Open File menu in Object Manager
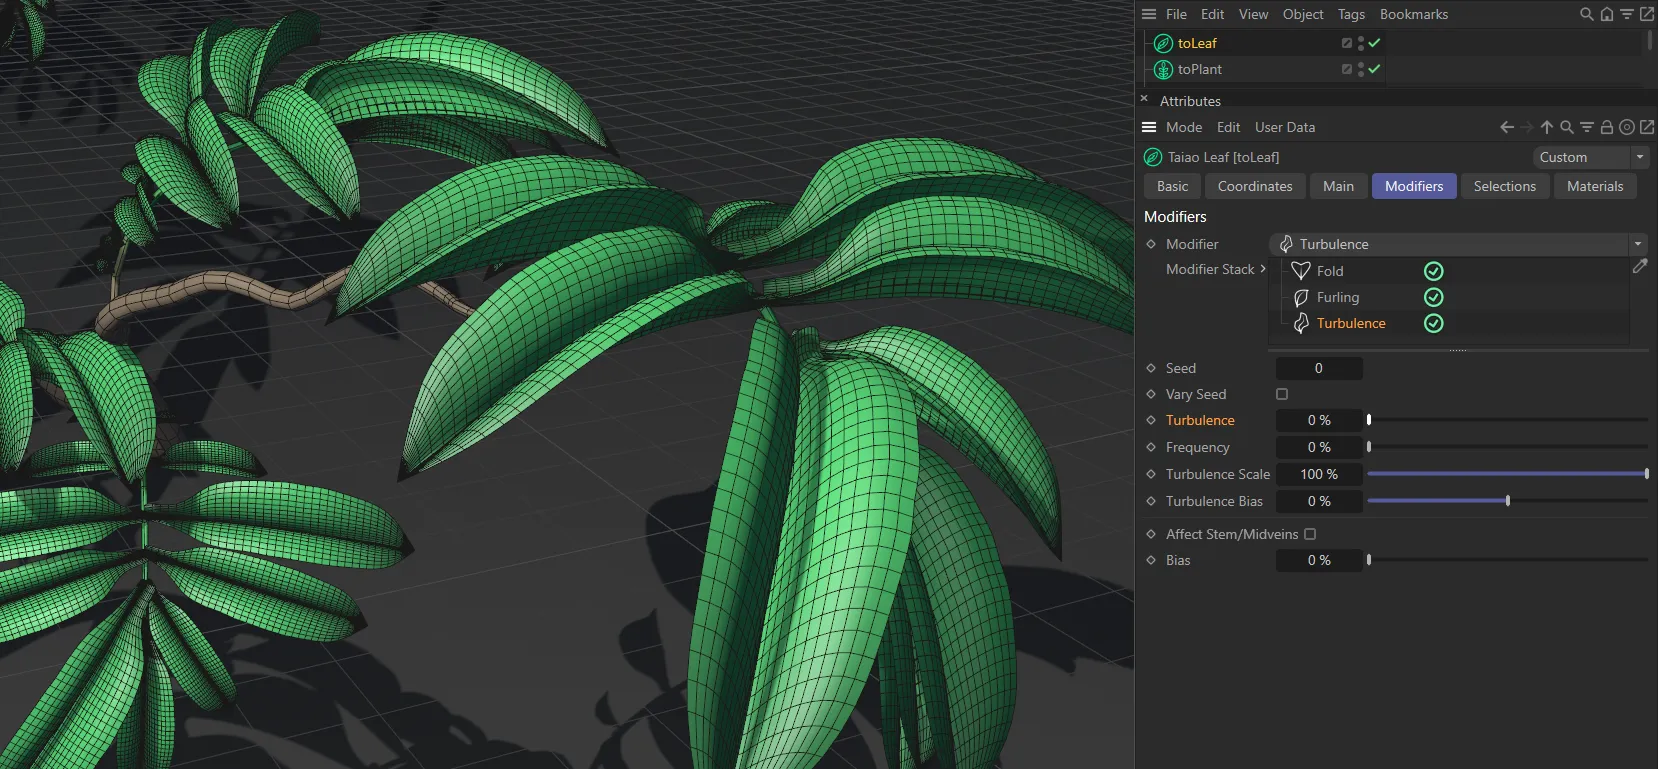This screenshot has height=769, width=1658. point(1177,14)
